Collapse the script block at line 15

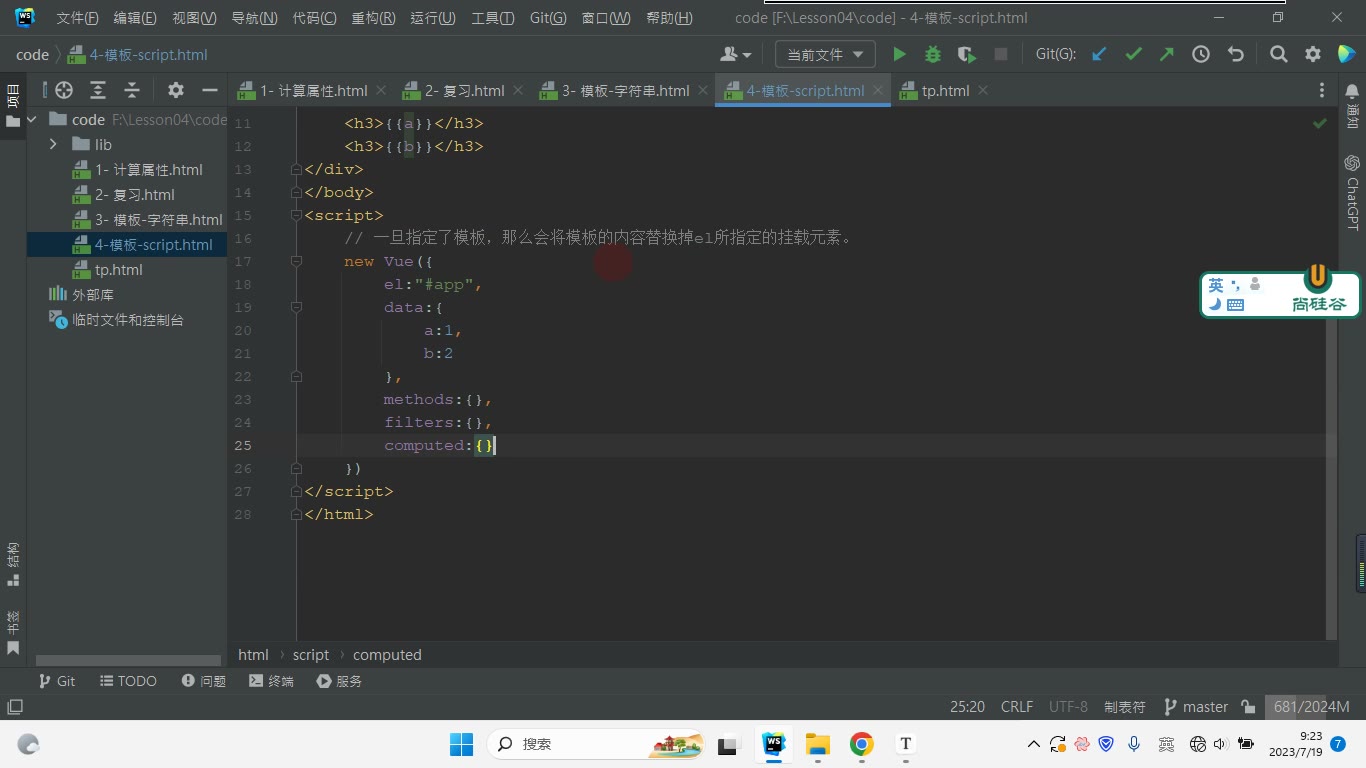coord(296,215)
